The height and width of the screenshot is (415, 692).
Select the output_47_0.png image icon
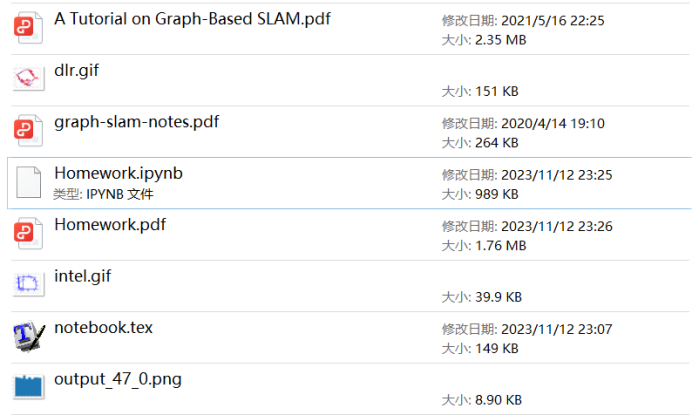27,388
